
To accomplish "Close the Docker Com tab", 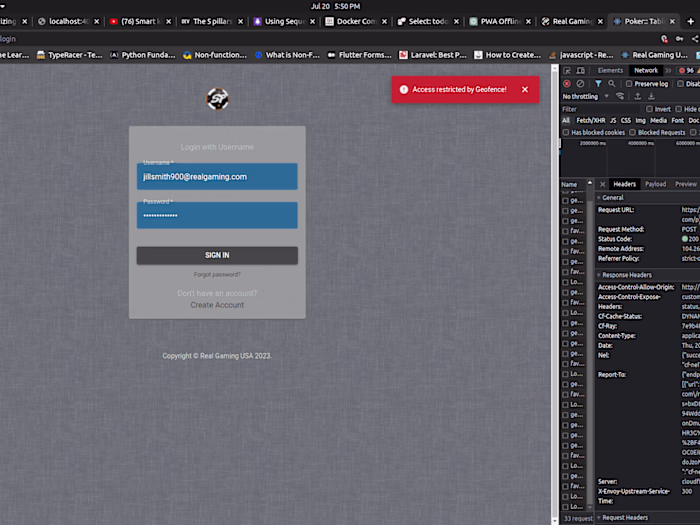I will 384,21.
